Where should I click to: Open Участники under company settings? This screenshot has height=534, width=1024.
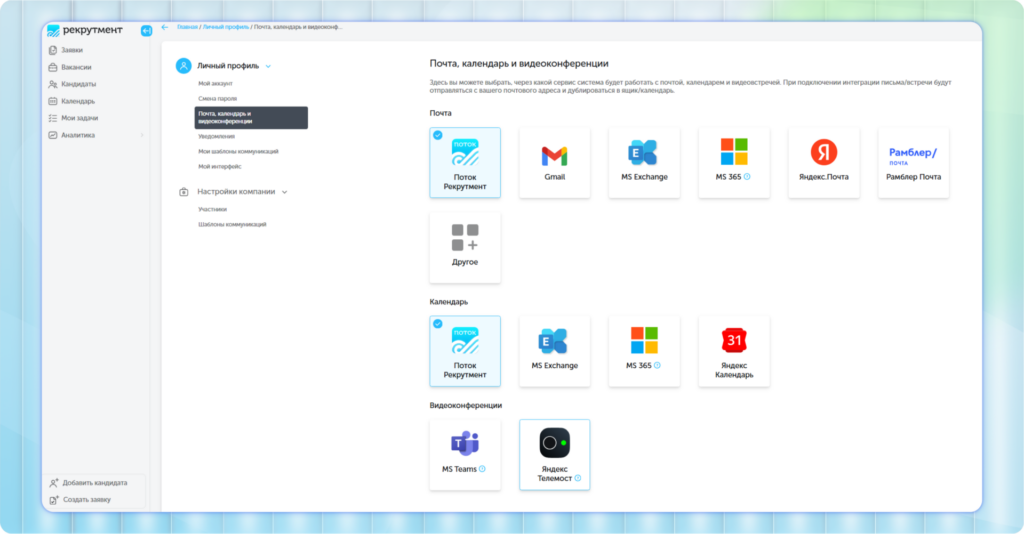212,210
